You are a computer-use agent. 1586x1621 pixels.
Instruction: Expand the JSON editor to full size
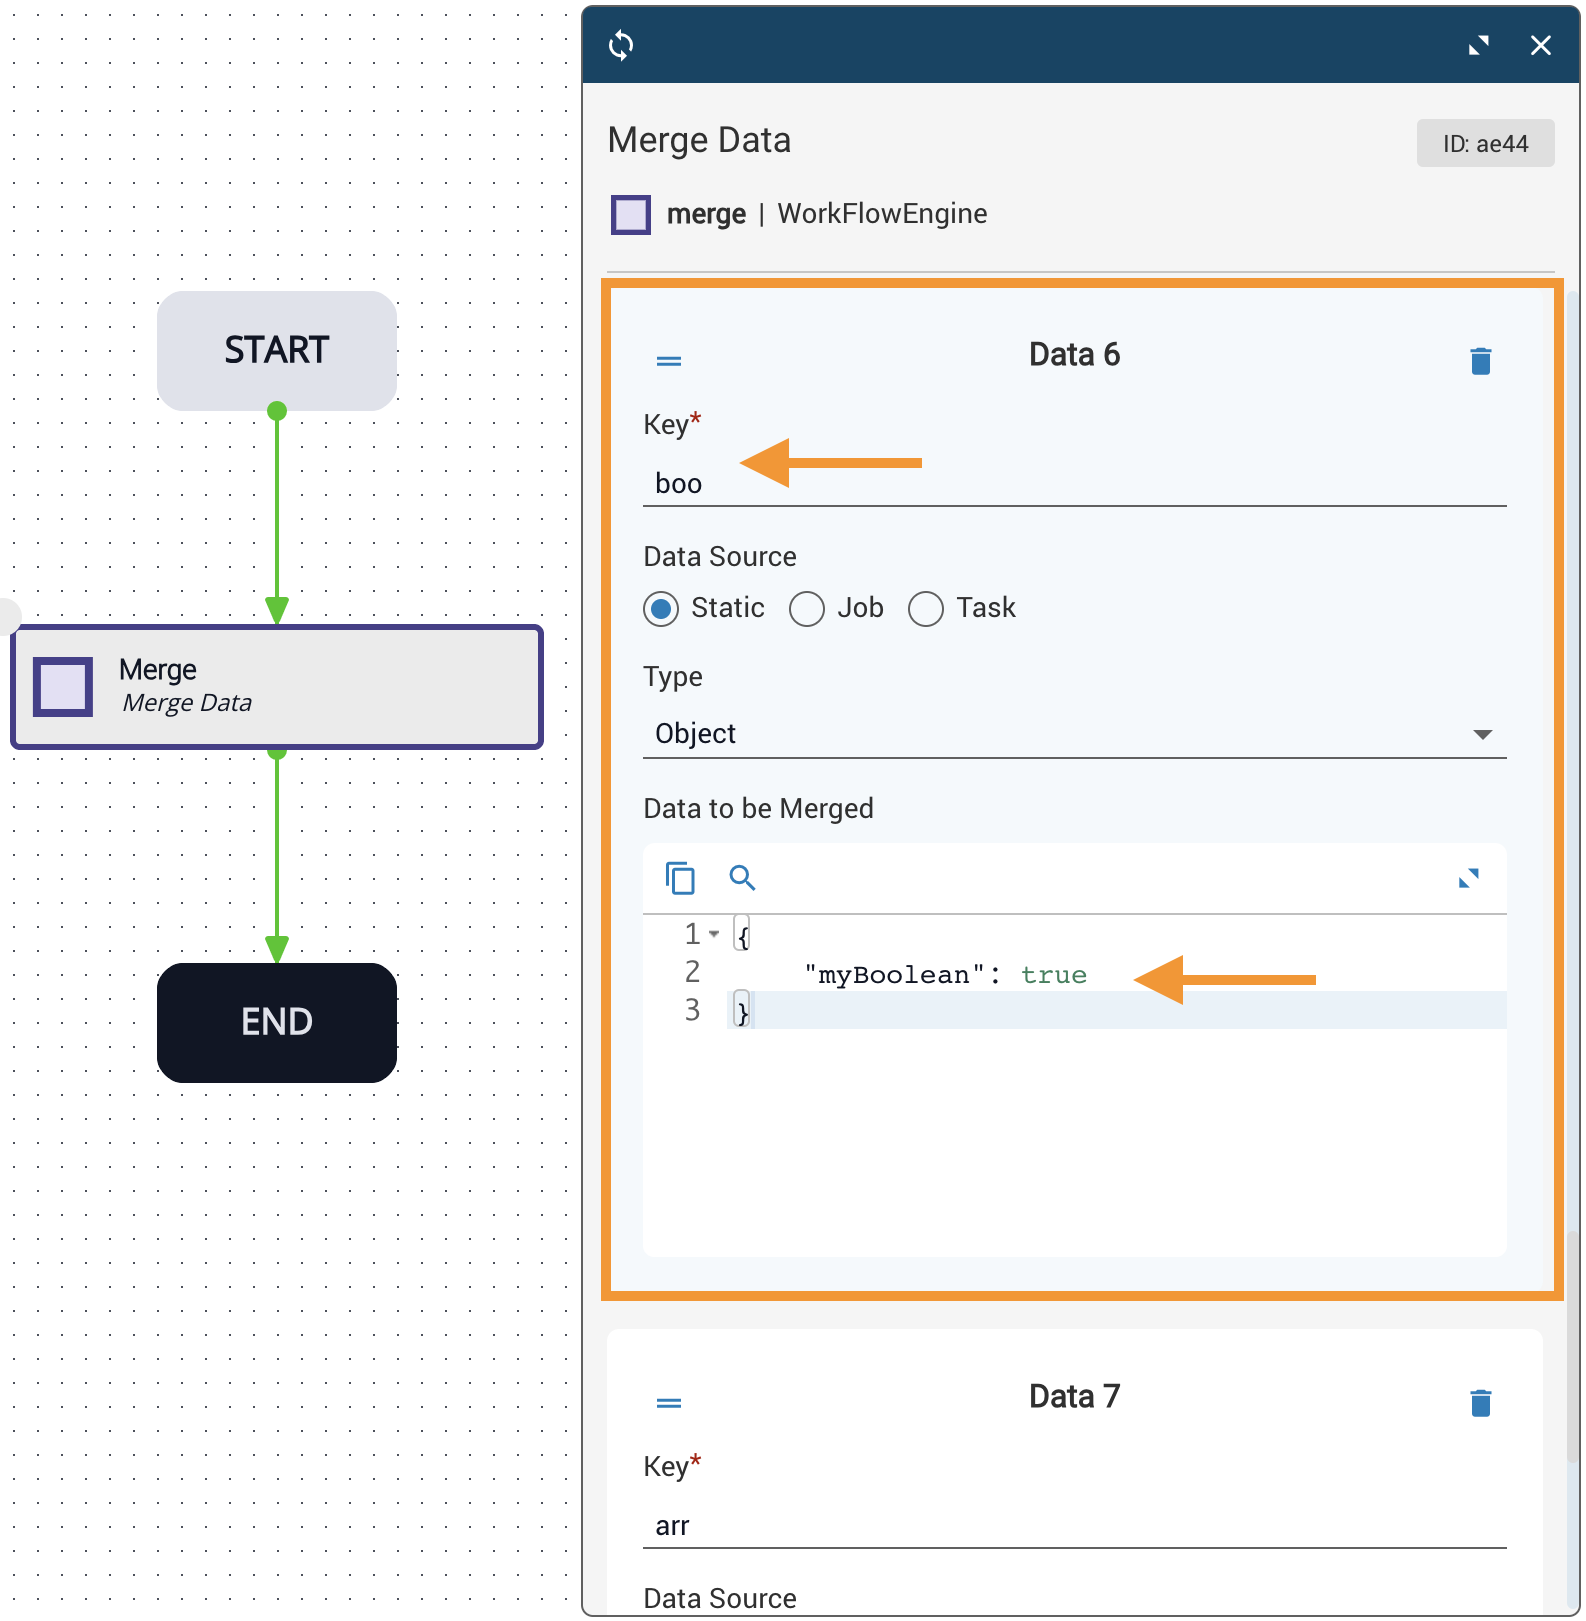pos(1468,878)
